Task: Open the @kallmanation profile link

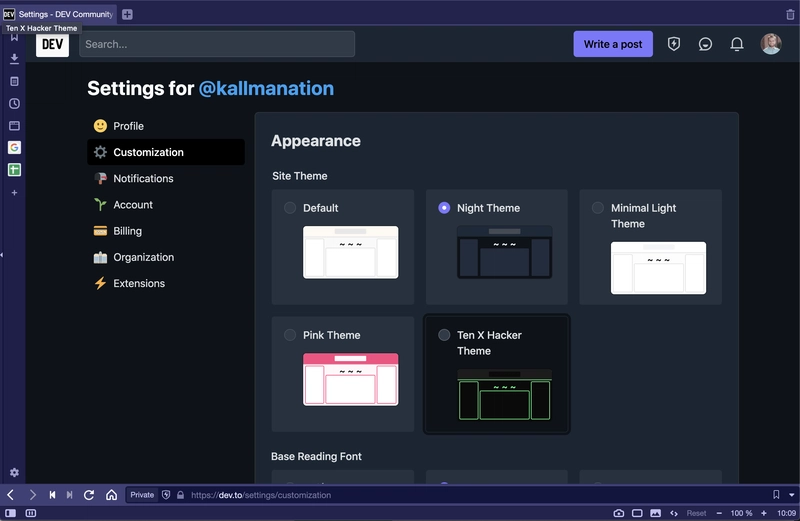Action: click(266, 88)
